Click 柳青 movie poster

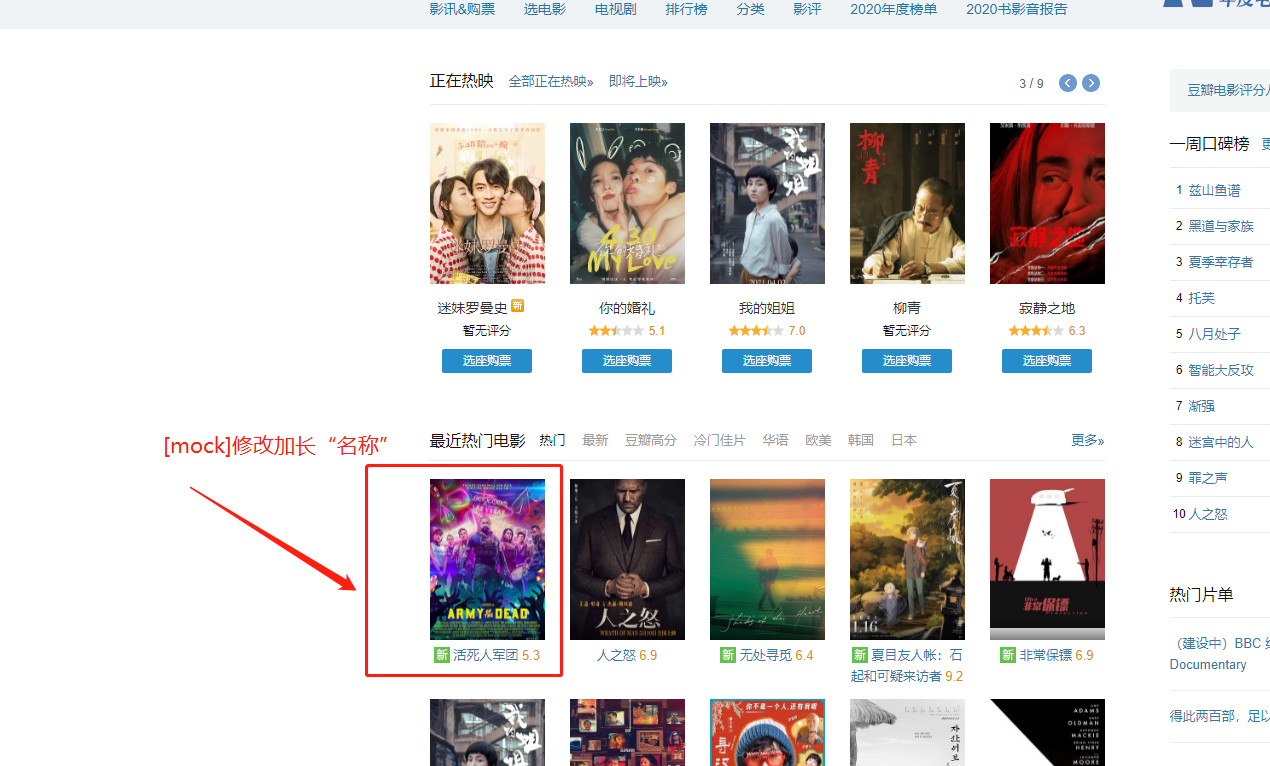(907, 204)
